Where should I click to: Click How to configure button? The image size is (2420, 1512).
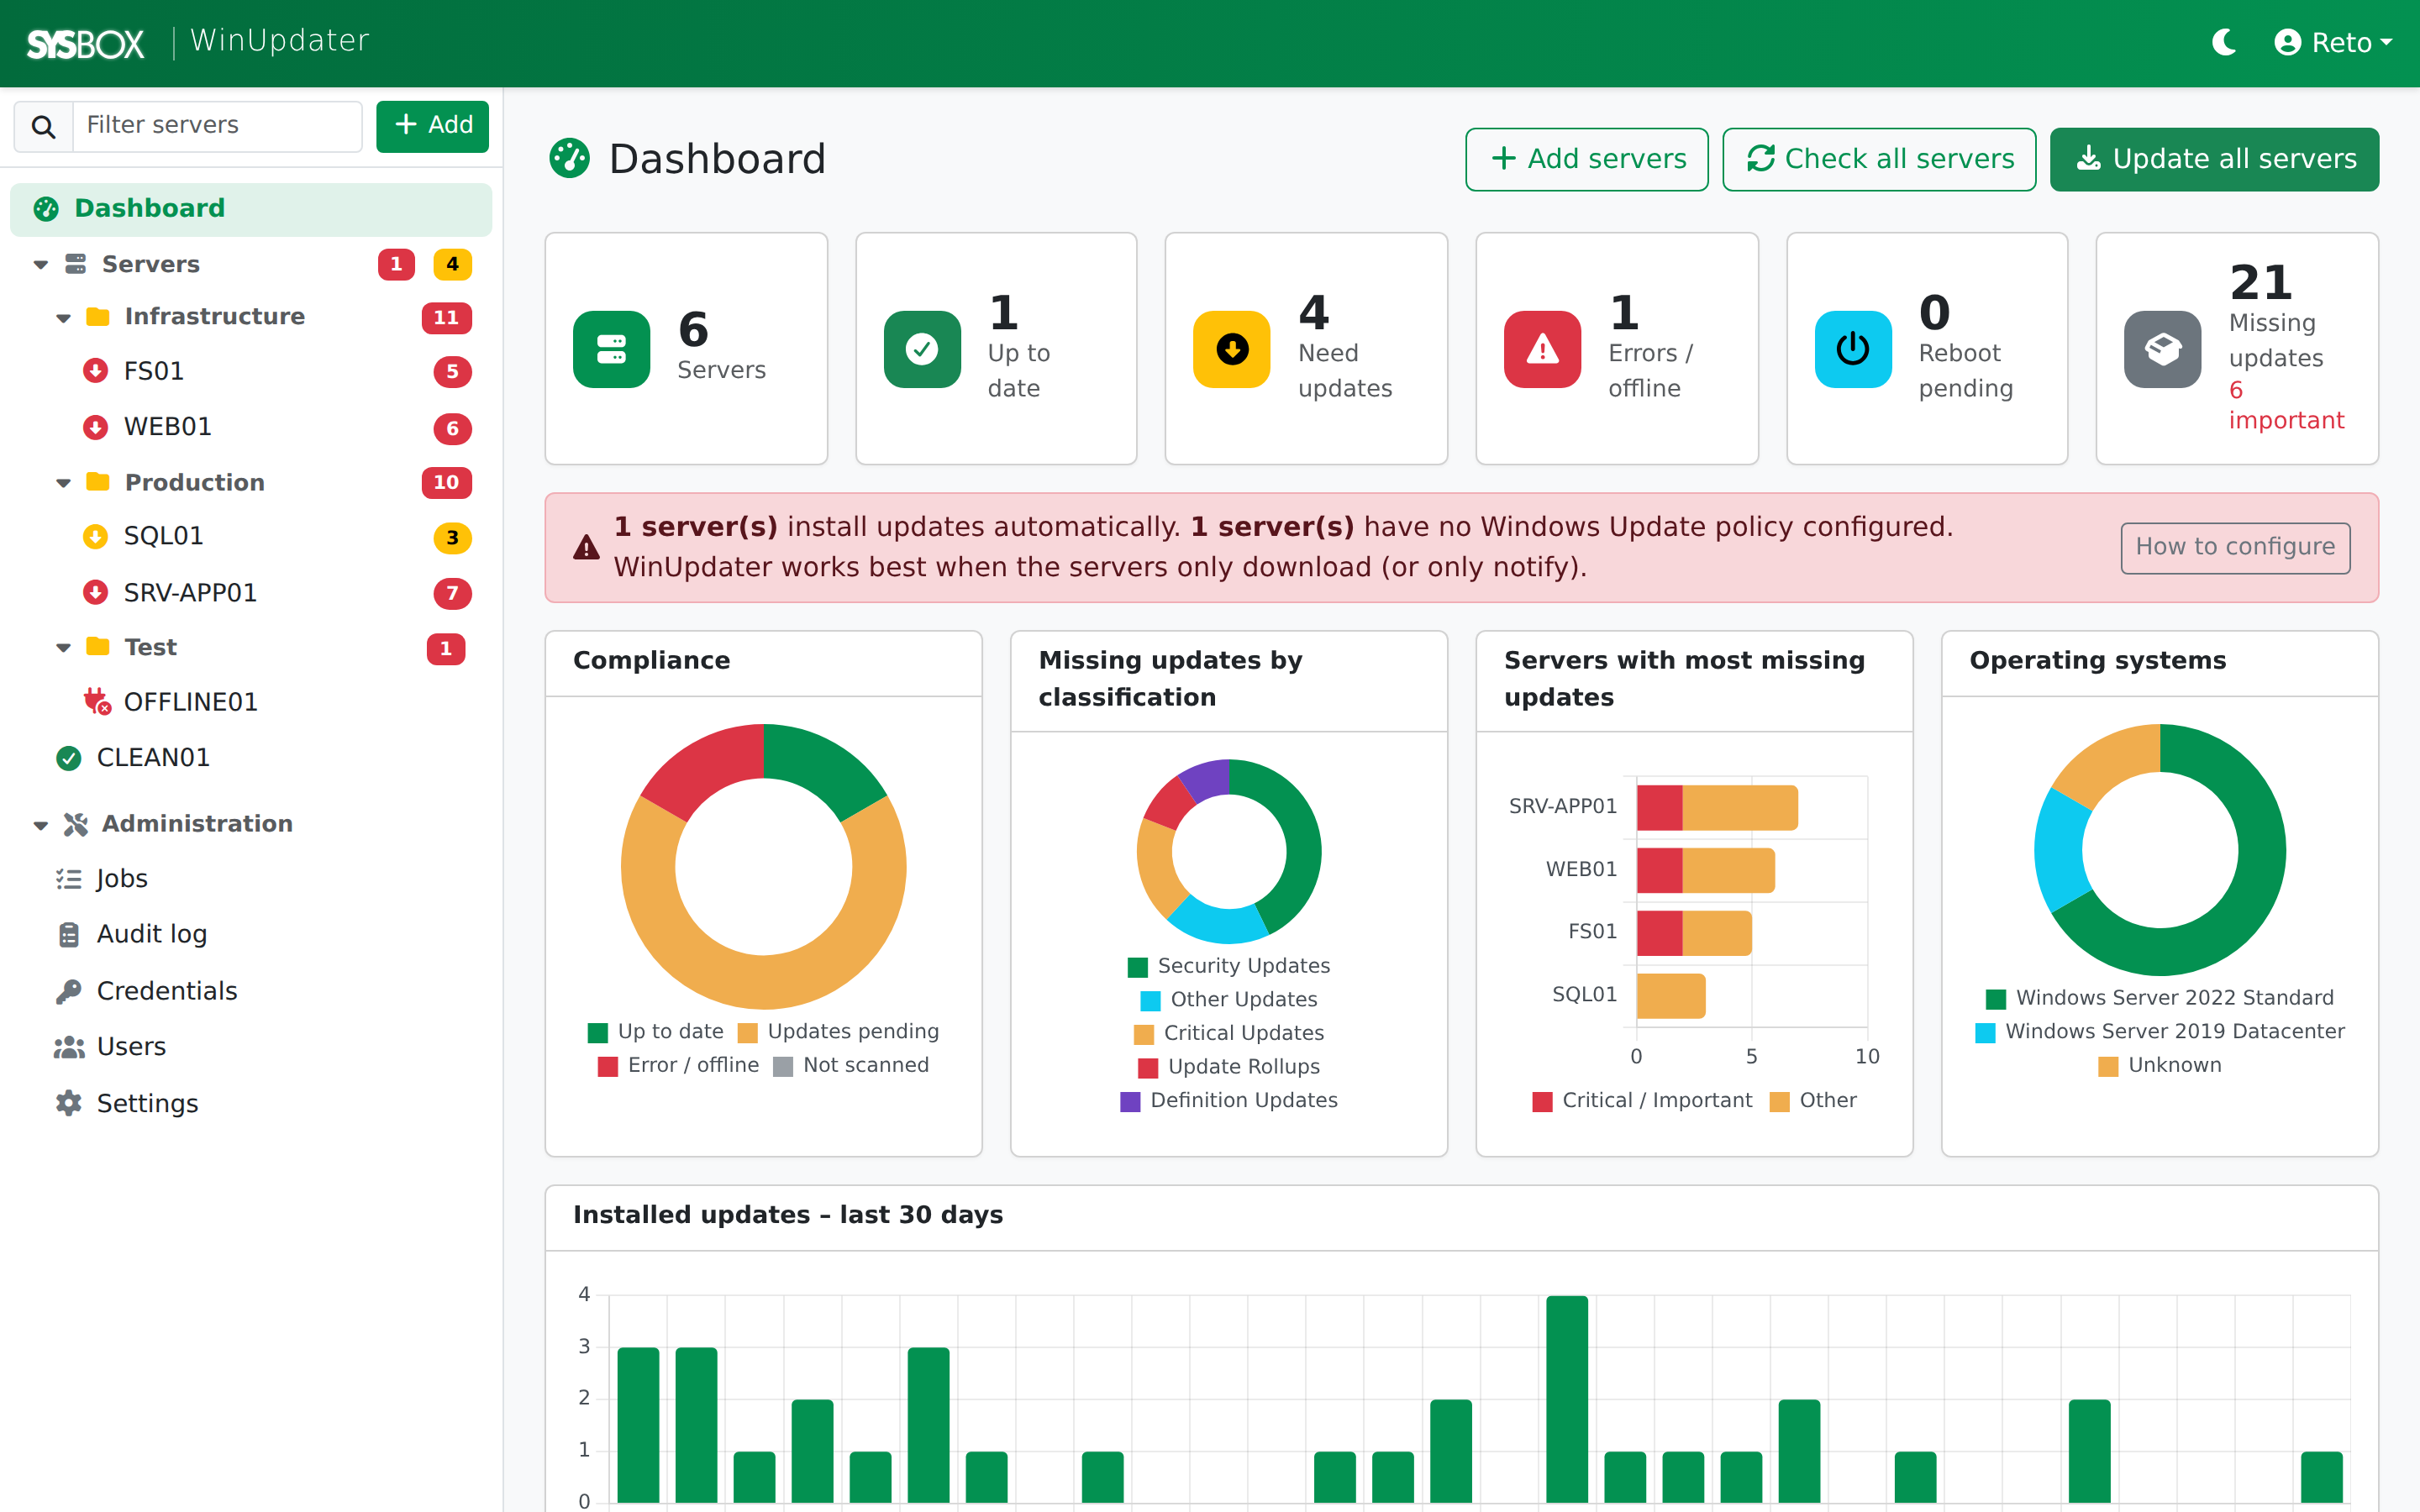coord(2235,547)
